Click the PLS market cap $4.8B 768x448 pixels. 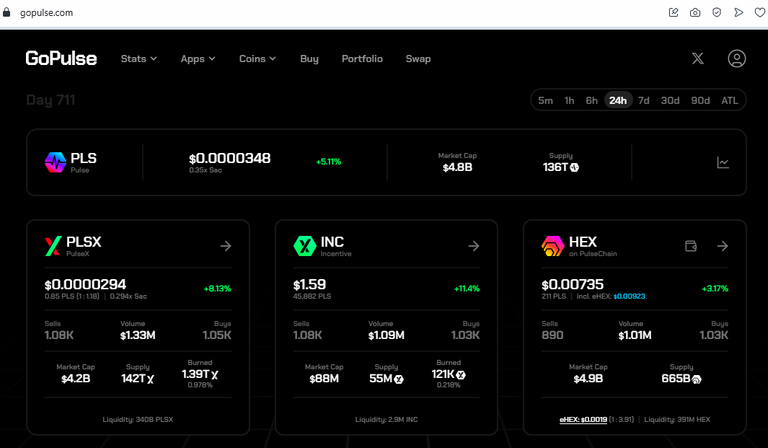tap(457, 167)
